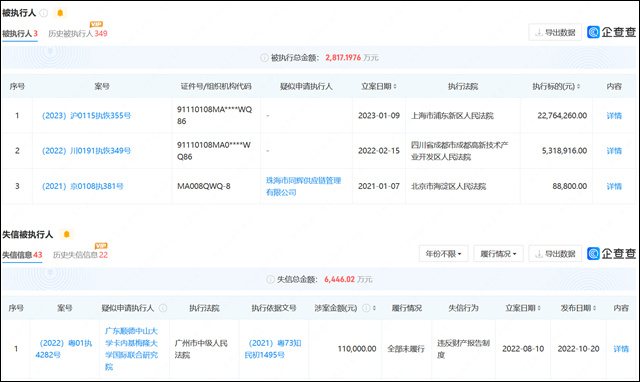Open case (2021) 京0108执381号
640x382 pixels.
click(x=83, y=187)
